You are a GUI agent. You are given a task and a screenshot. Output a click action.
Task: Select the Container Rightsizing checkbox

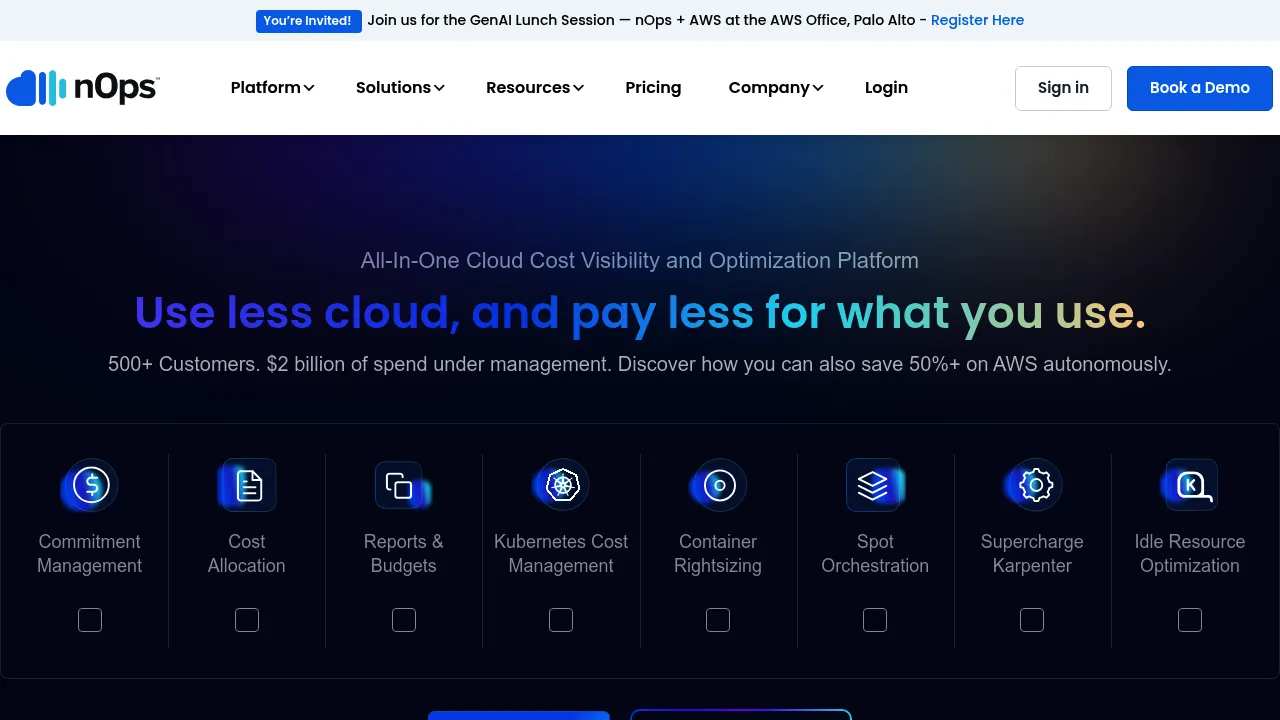click(718, 620)
